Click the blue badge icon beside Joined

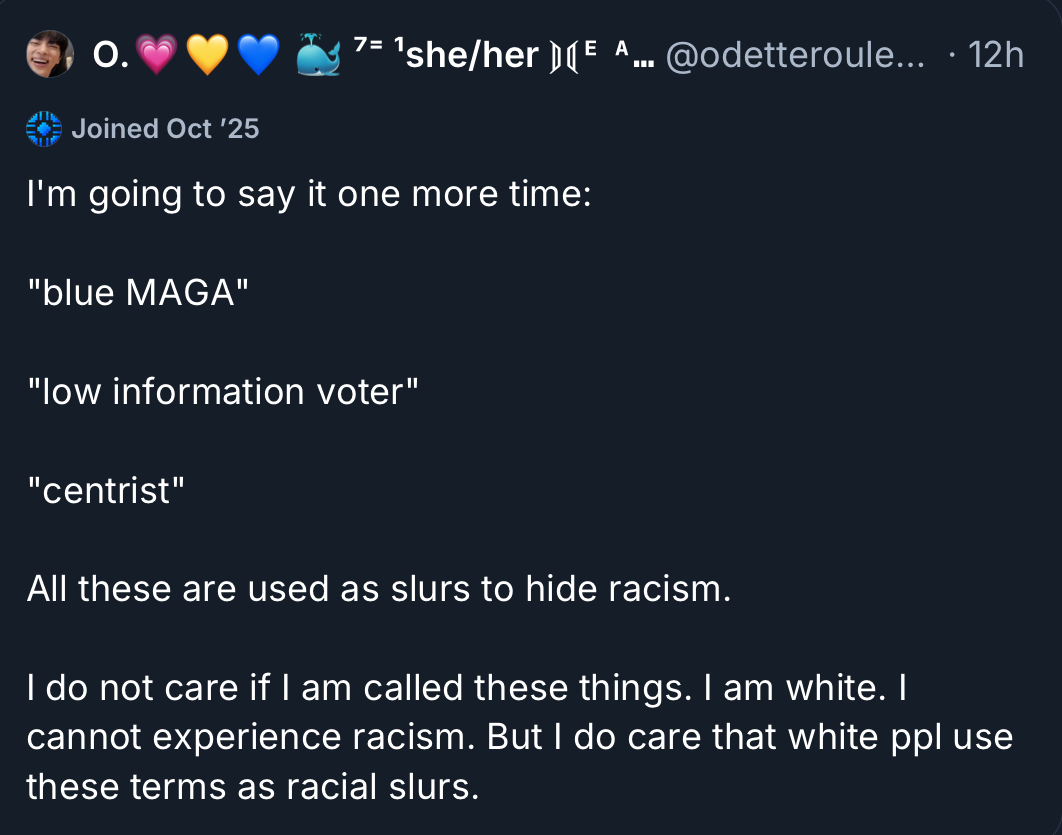43,129
